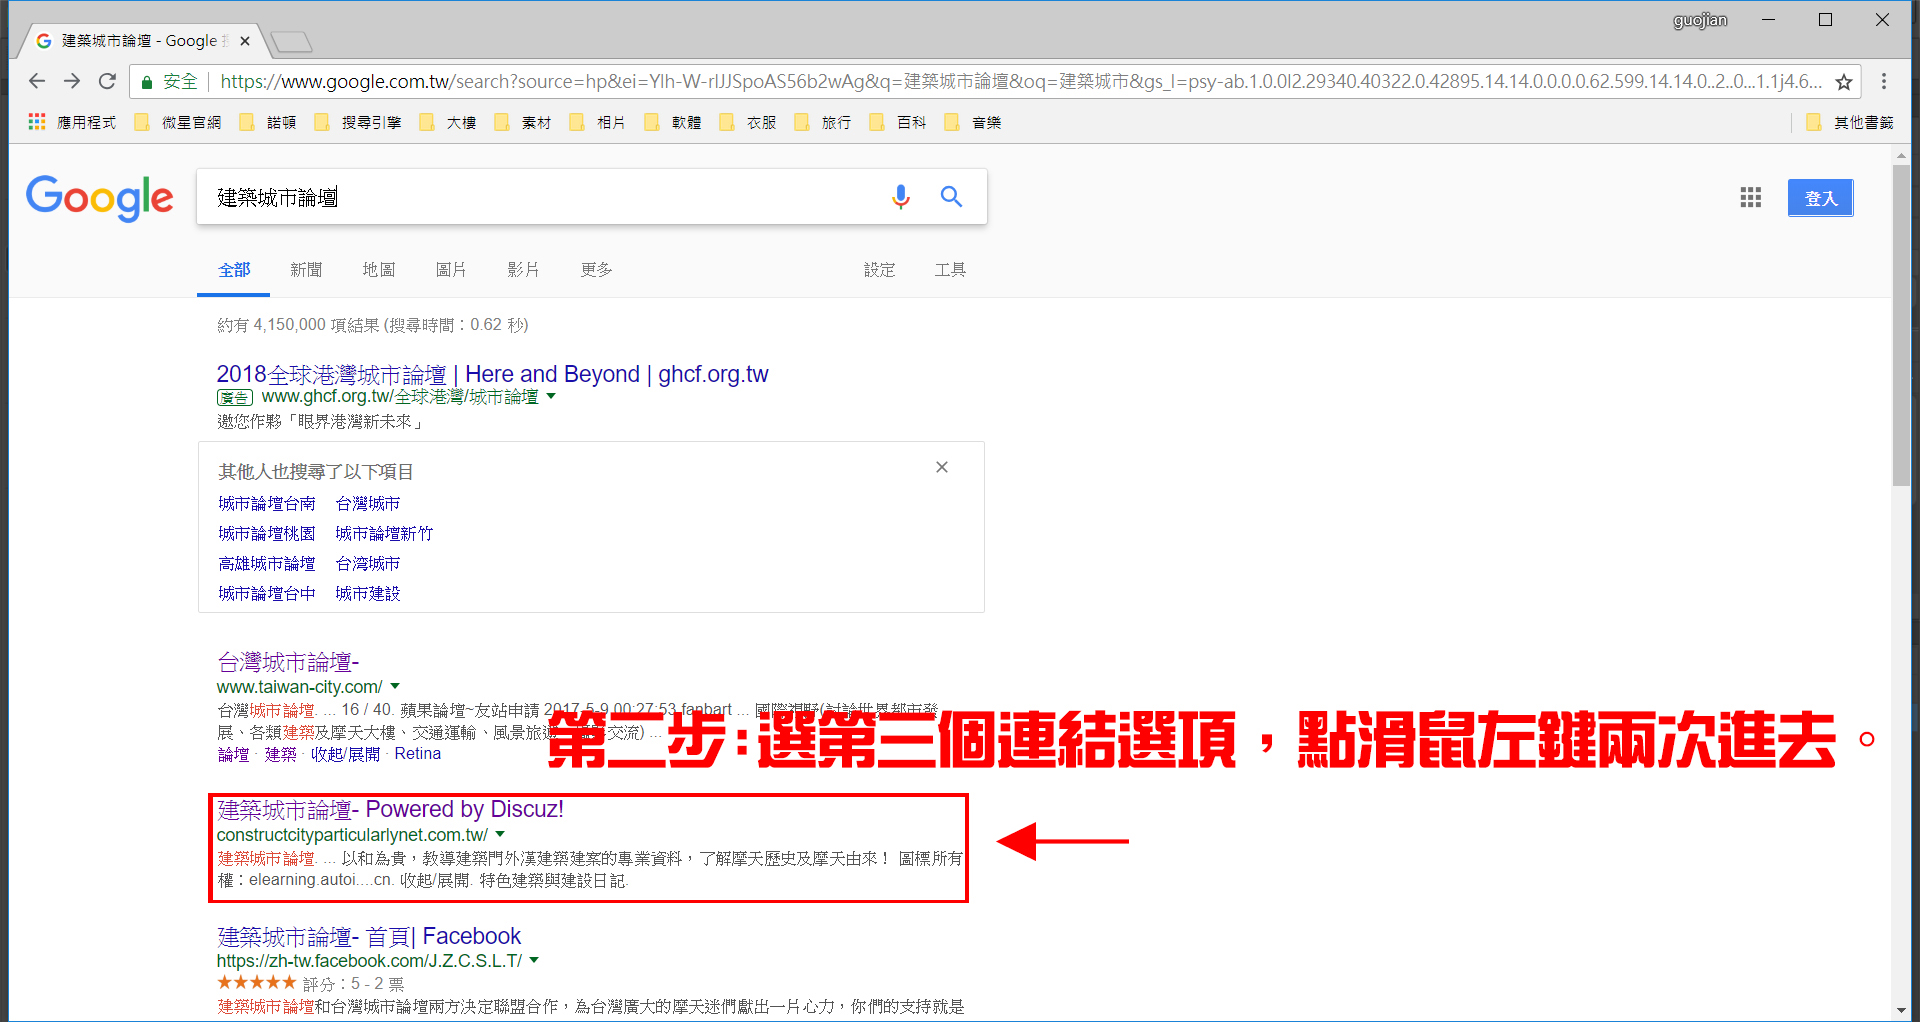The width and height of the screenshot is (1920, 1022).
Task: Open the Chrome three-dot menu
Action: pos(1884,81)
